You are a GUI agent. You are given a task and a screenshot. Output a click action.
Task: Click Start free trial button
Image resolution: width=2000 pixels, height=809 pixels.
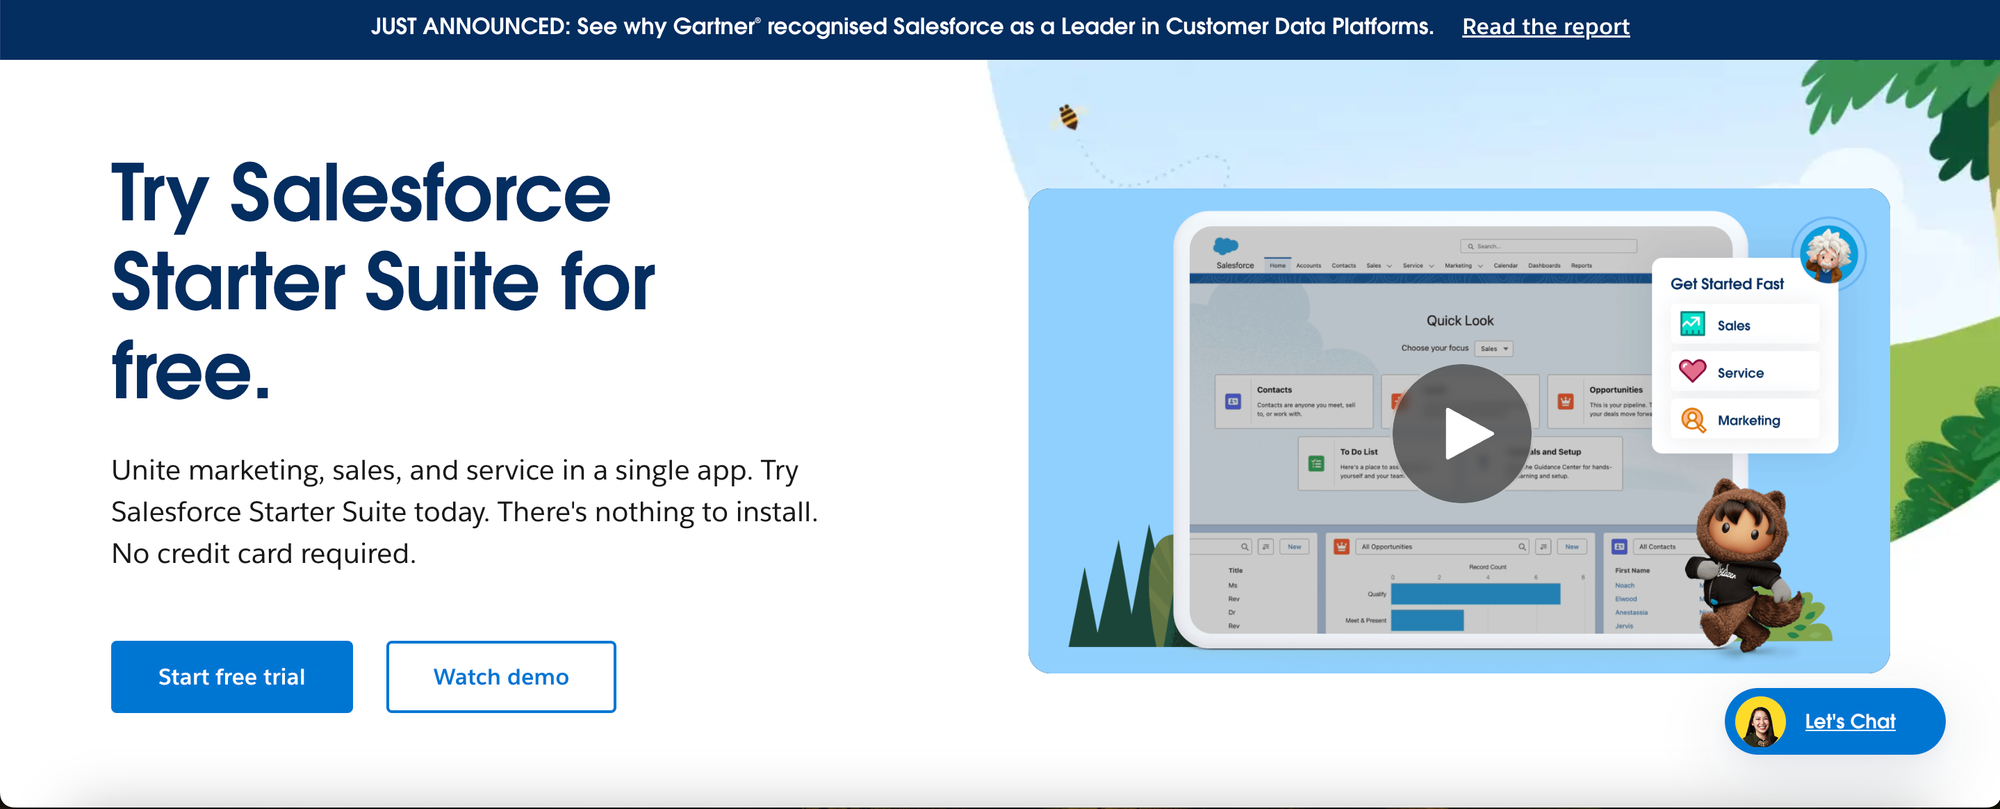232,677
